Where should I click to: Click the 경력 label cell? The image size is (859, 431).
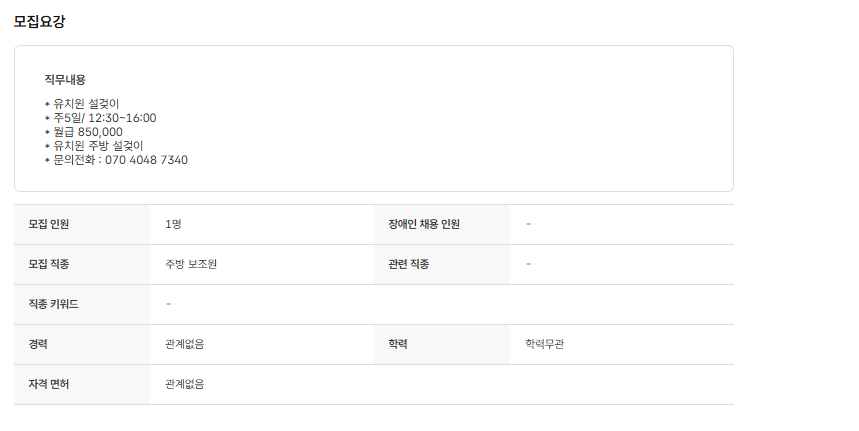pos(39,344)
